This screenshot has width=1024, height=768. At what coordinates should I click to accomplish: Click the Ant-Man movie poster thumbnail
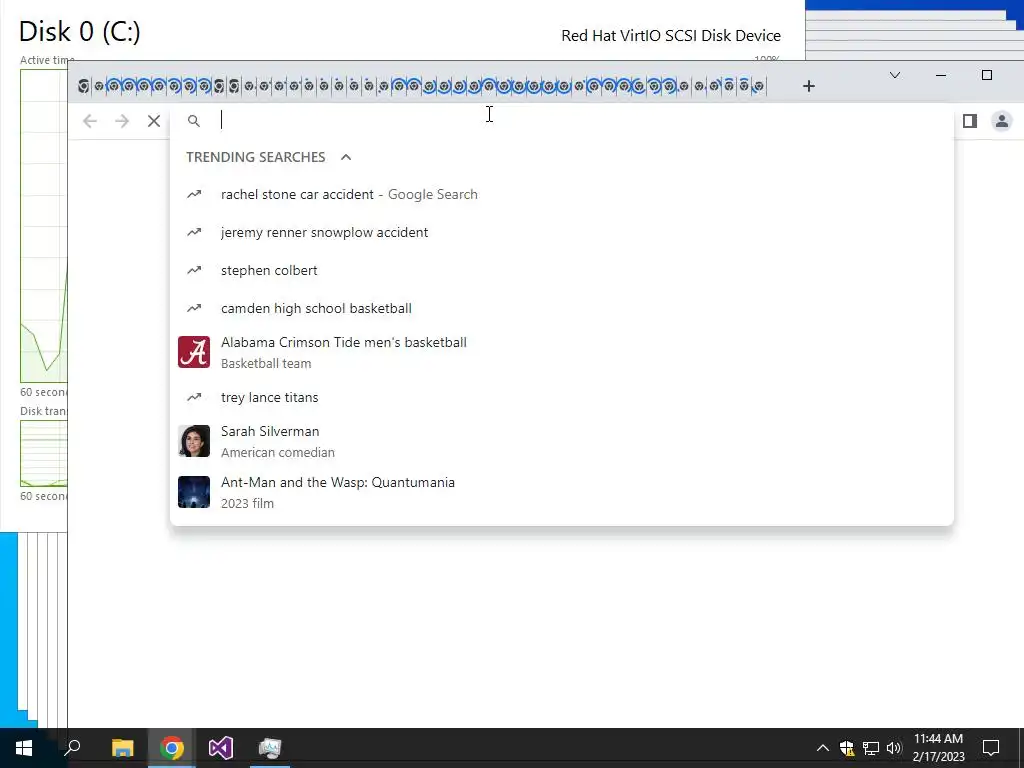[194, 492]
